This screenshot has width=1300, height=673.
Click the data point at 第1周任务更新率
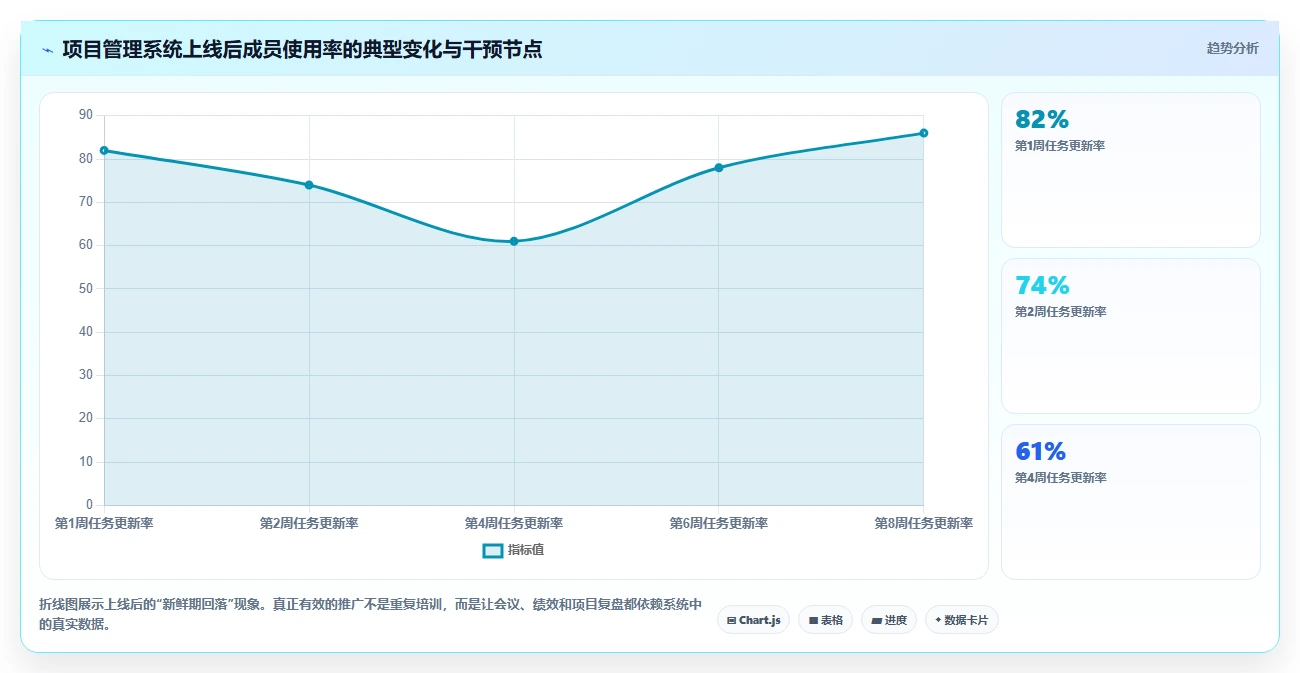104,150
